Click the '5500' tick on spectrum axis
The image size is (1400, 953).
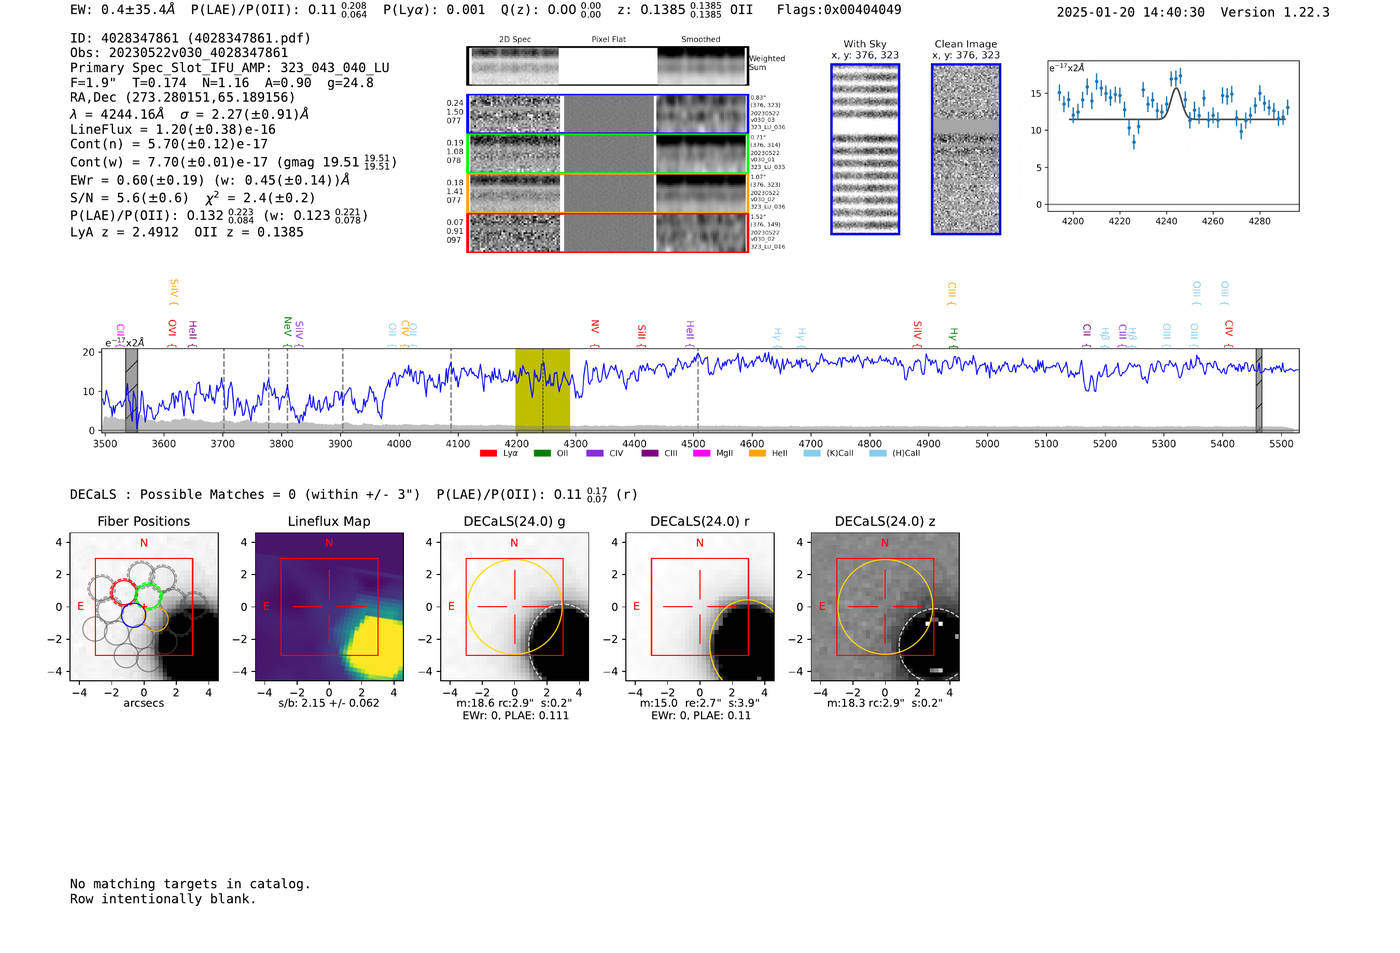[x=1281, y=444]
